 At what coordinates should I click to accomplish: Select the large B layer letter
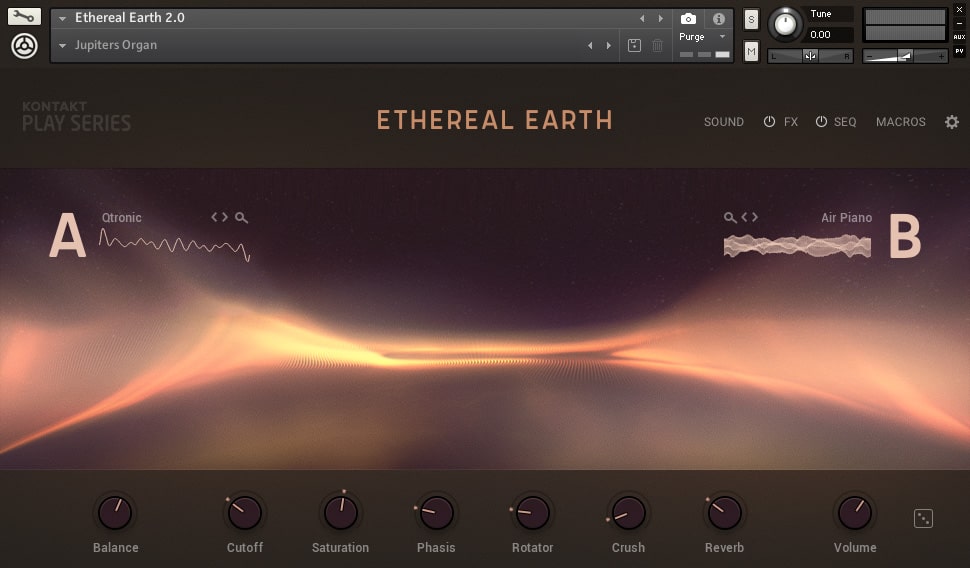pyautogui.click(x=905, y=236)
